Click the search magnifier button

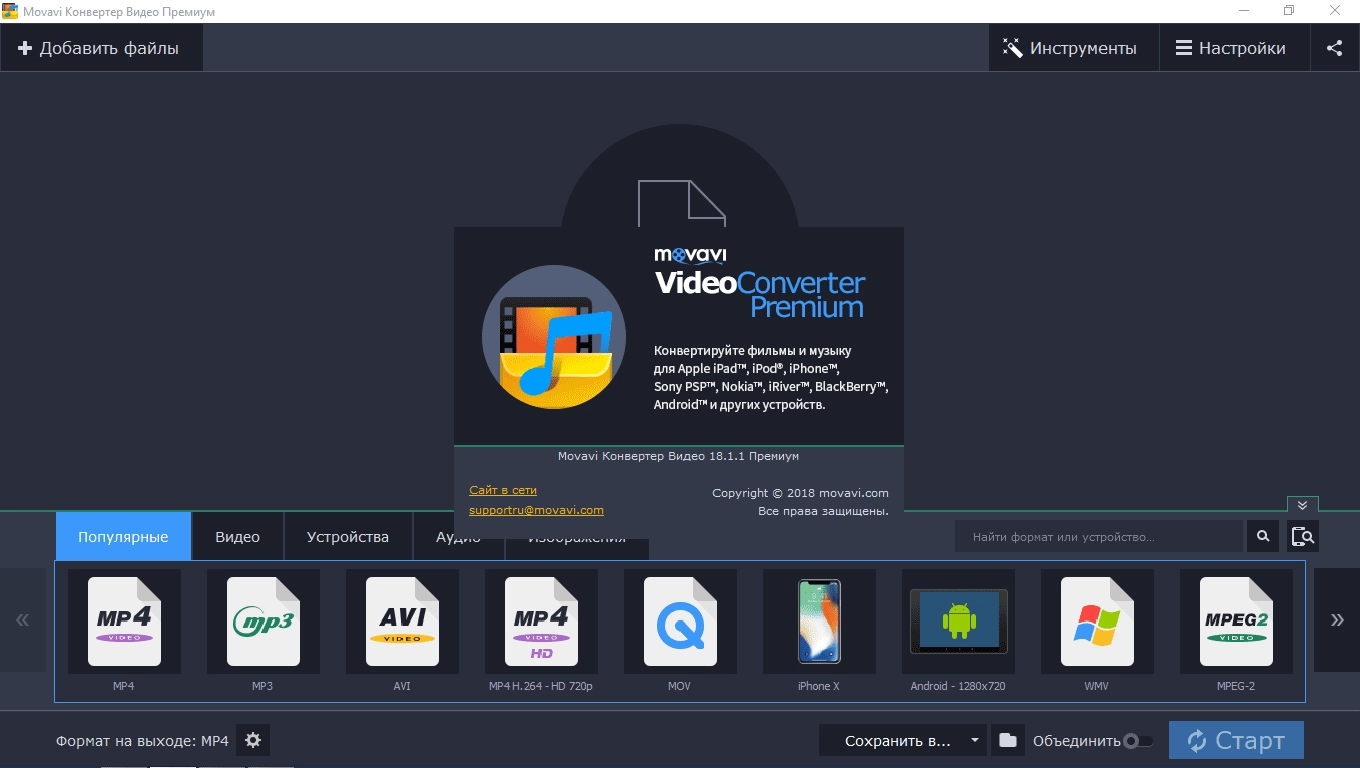(1263, 537)
